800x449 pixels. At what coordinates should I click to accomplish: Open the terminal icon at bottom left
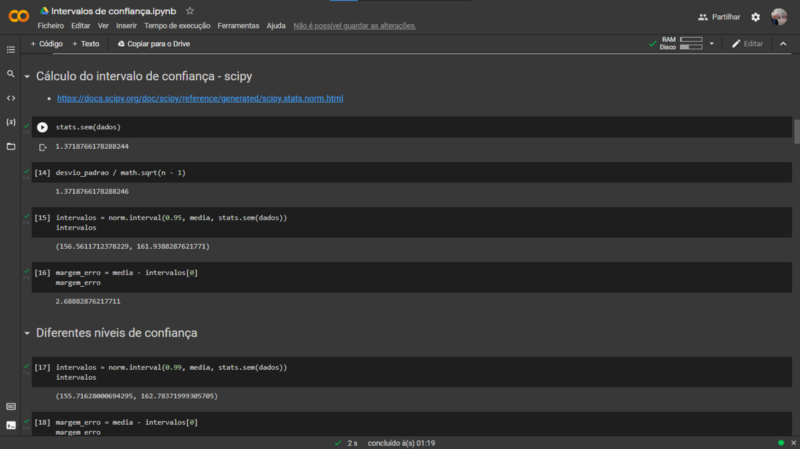[x=11, y=426]
